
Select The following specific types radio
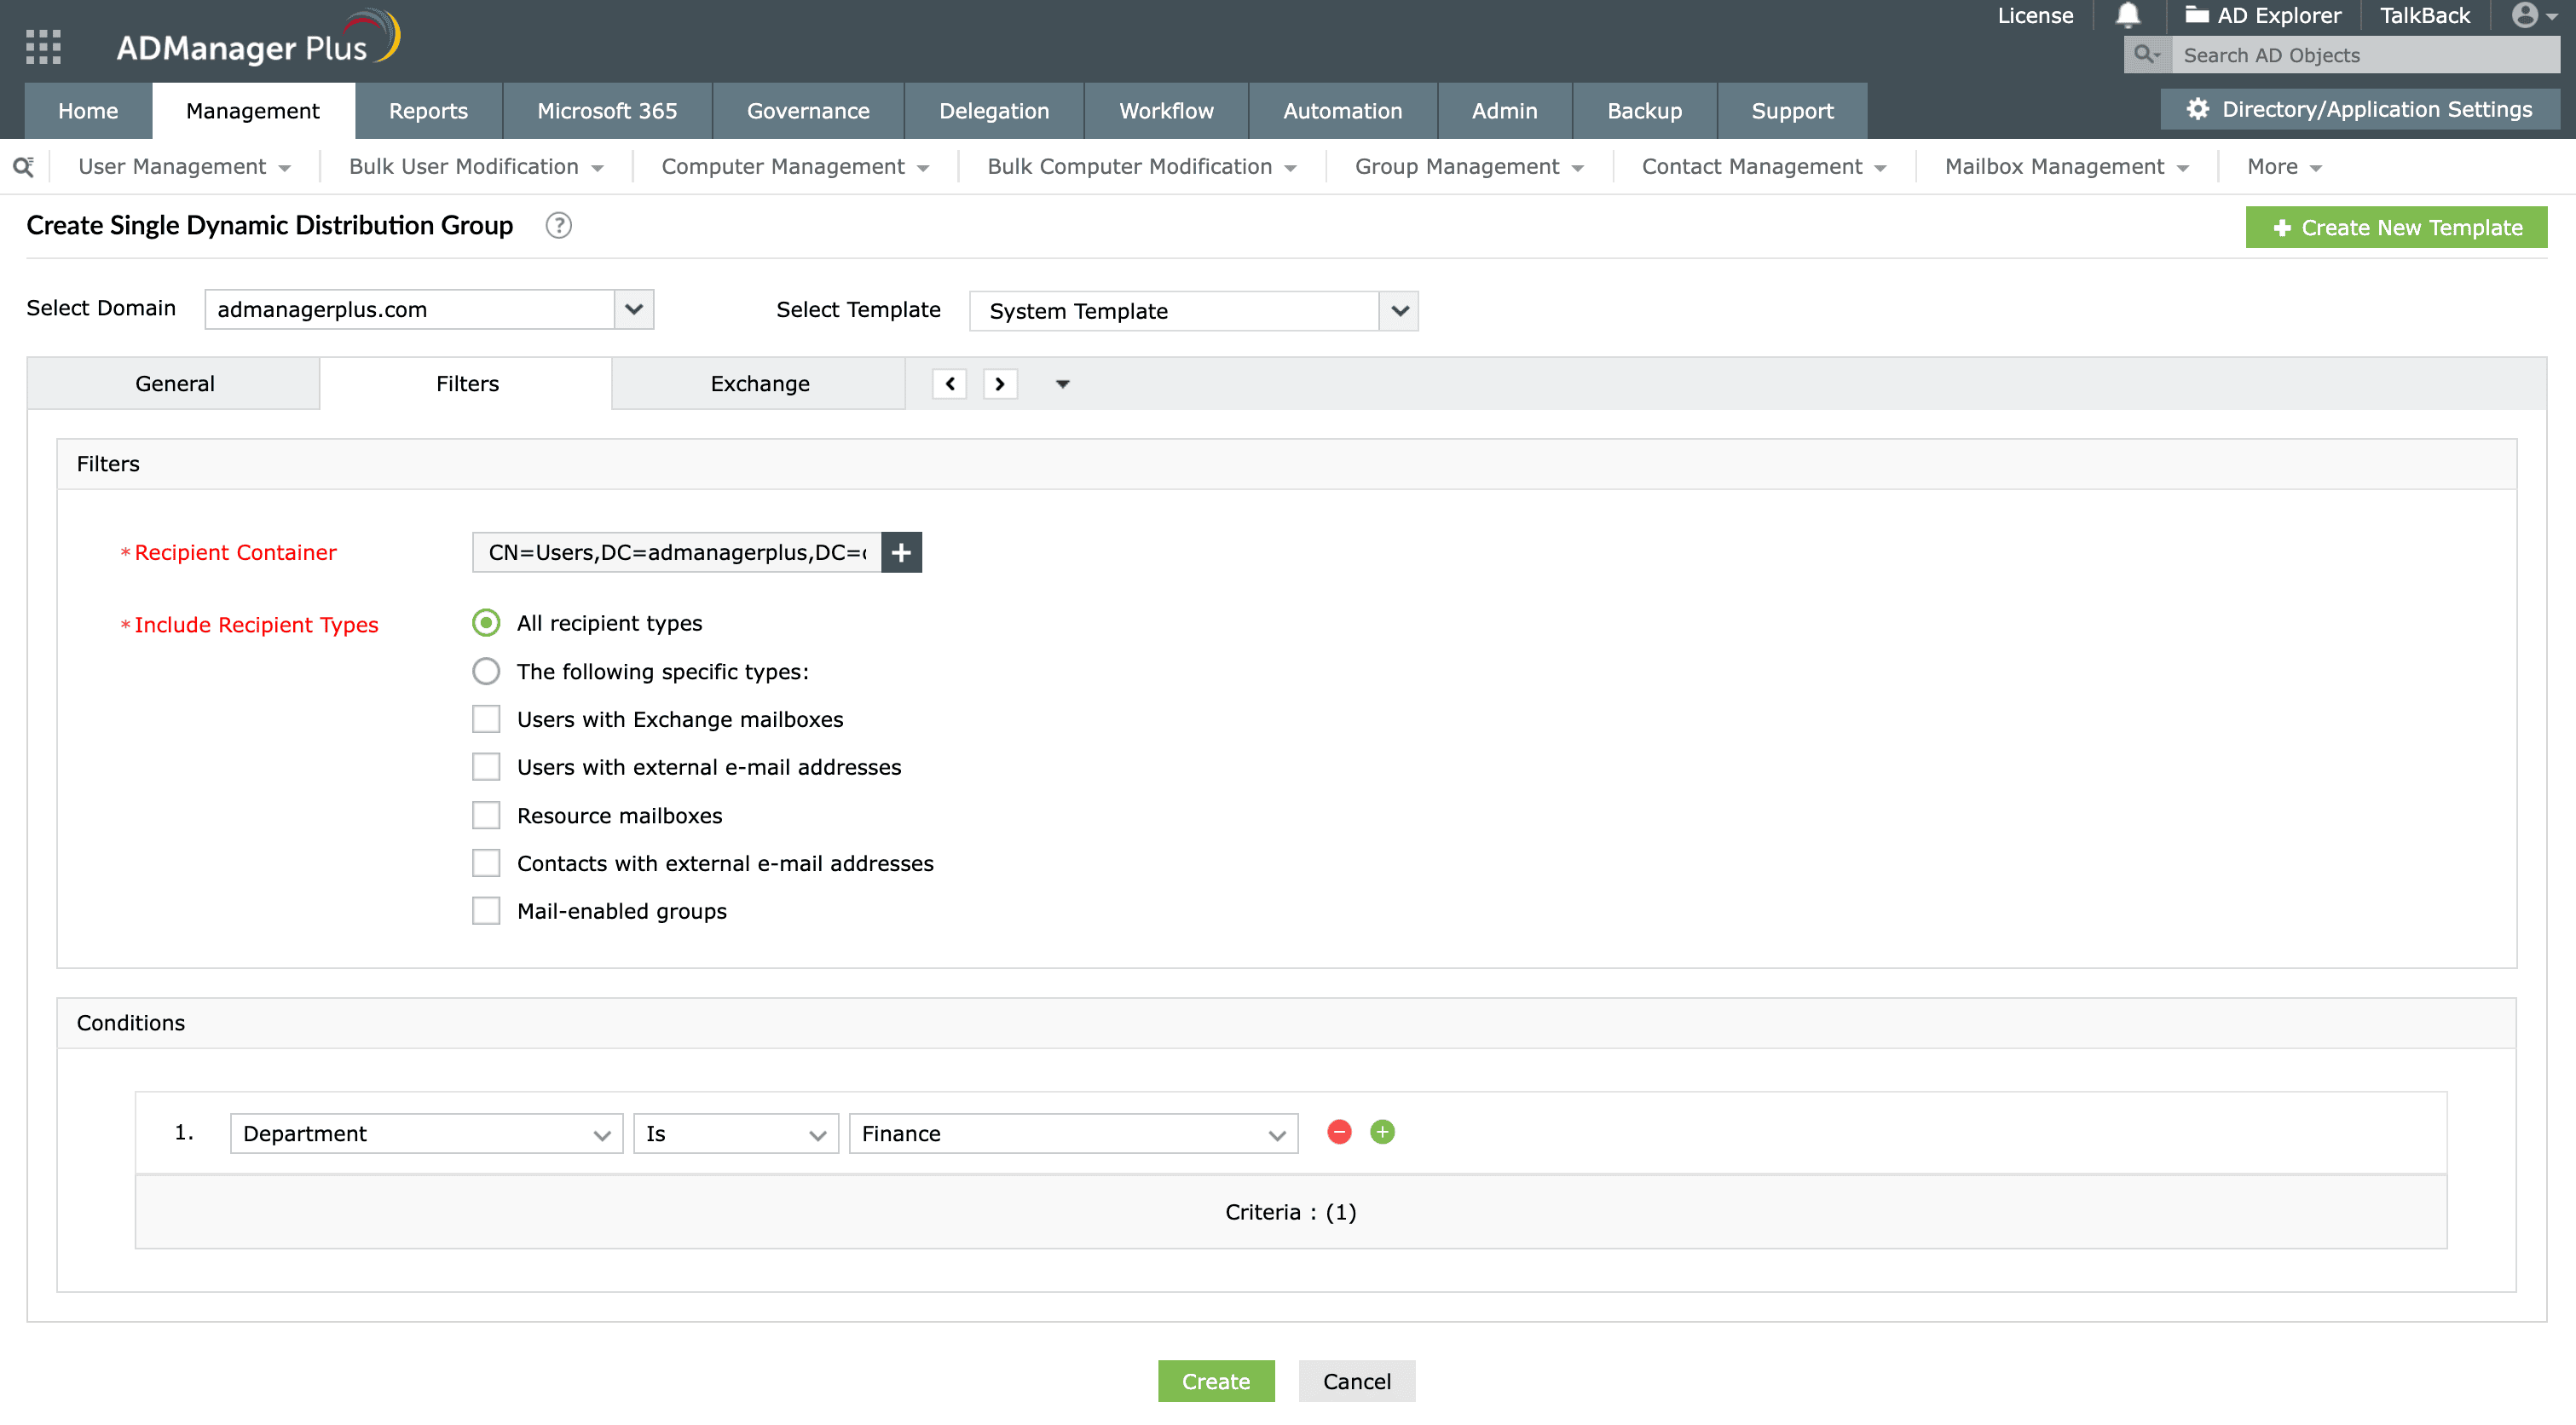click(x=486, y=671)
